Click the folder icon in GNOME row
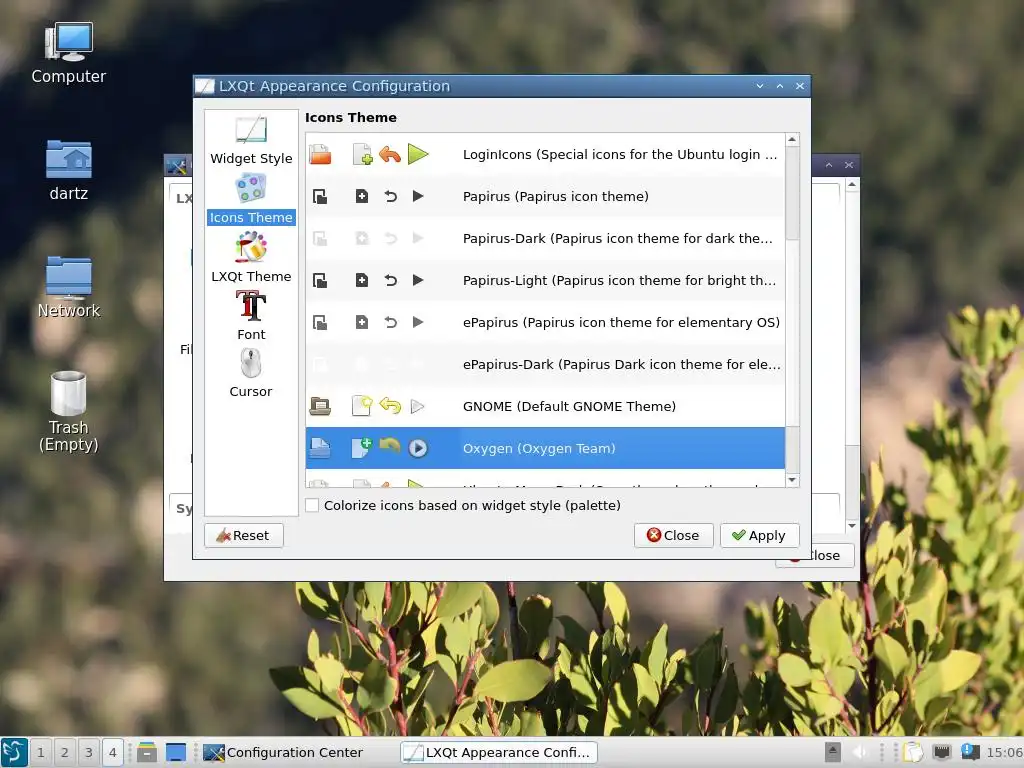The height and width of the screenshot is (768, 1024). pyautogui.click(x=320, y=406)
